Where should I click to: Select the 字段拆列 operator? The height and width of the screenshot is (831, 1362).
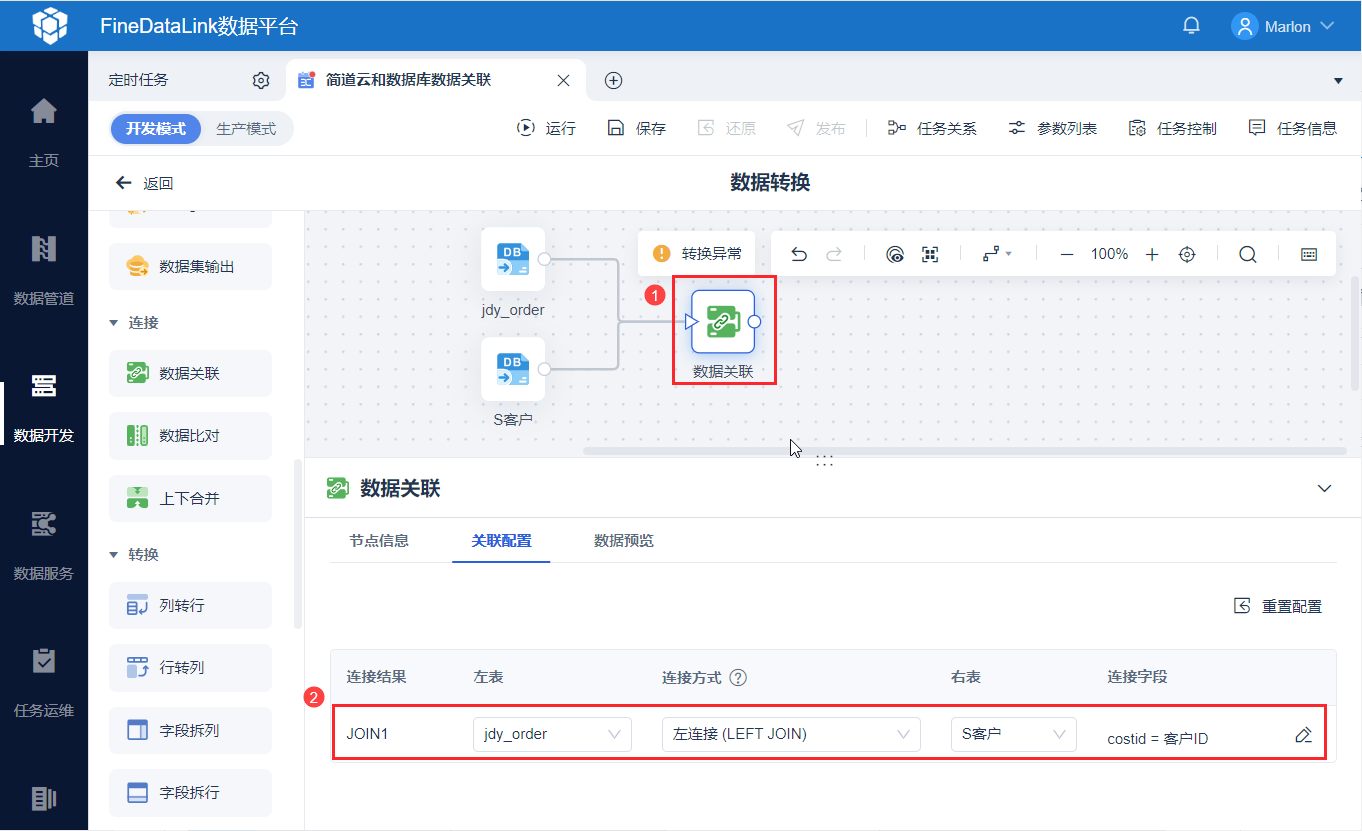pos(190,730)
